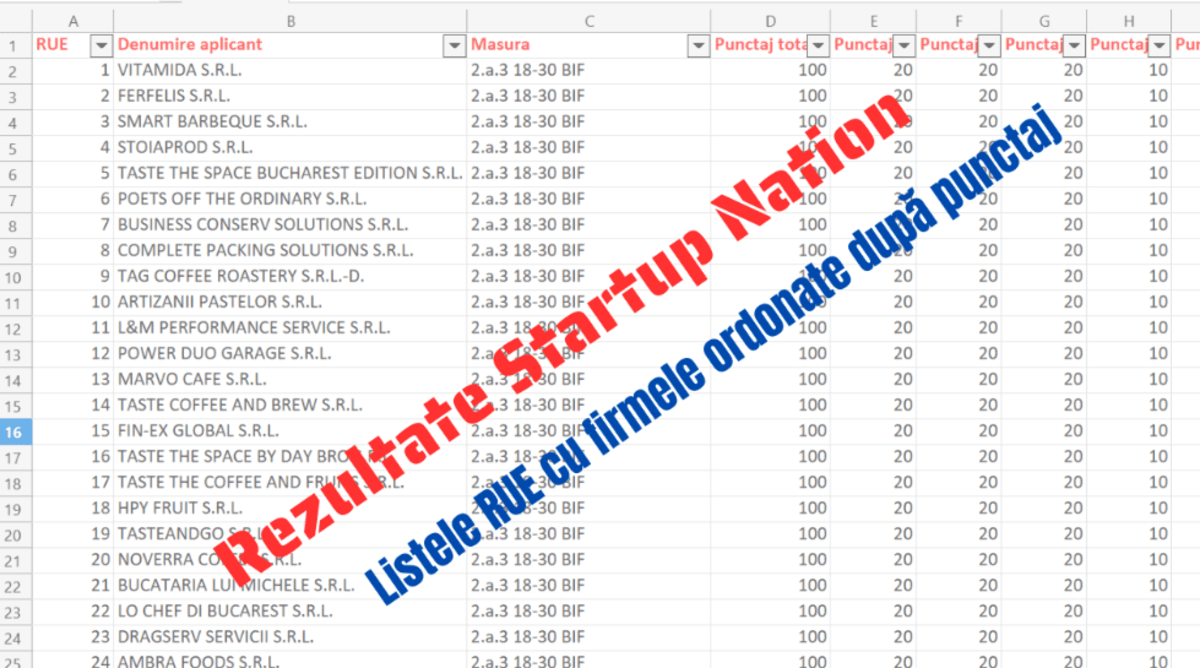Screen dimensions: 1200x668
Task: Open the Masura column filter dropdown
Action: click(x=698, y=45)
